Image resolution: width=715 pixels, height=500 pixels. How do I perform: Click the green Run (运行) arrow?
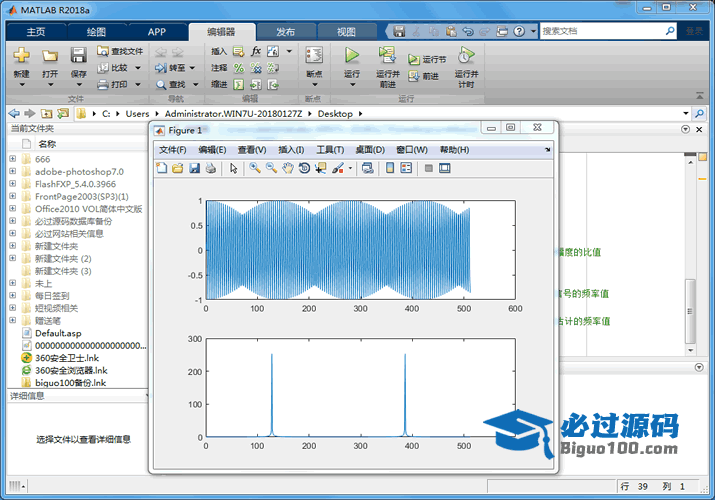pyautogui.click(x=352, y=55)
